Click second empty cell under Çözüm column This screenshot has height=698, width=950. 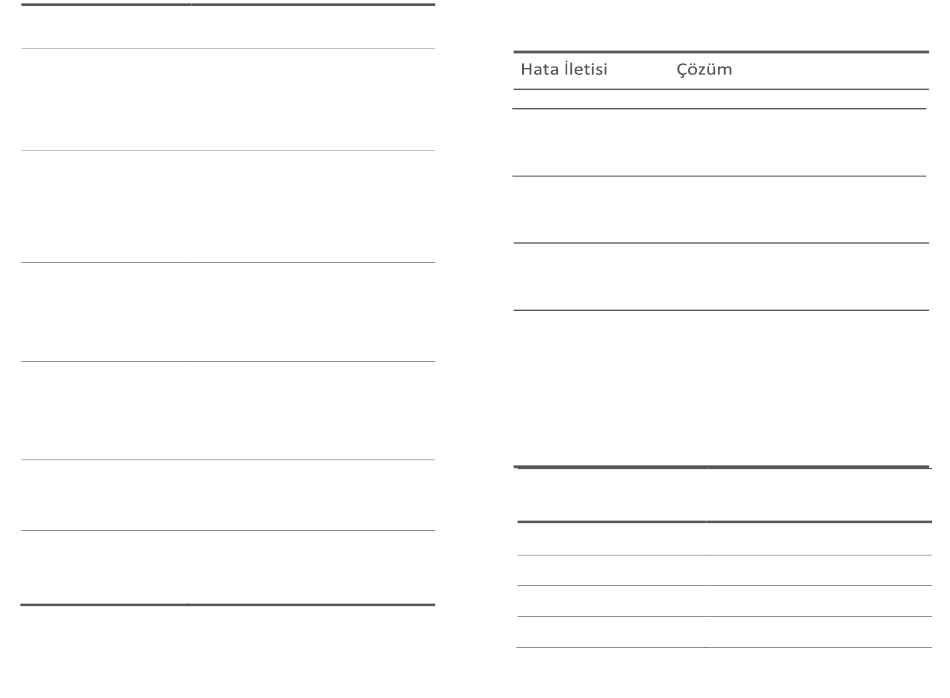point(799,142)
